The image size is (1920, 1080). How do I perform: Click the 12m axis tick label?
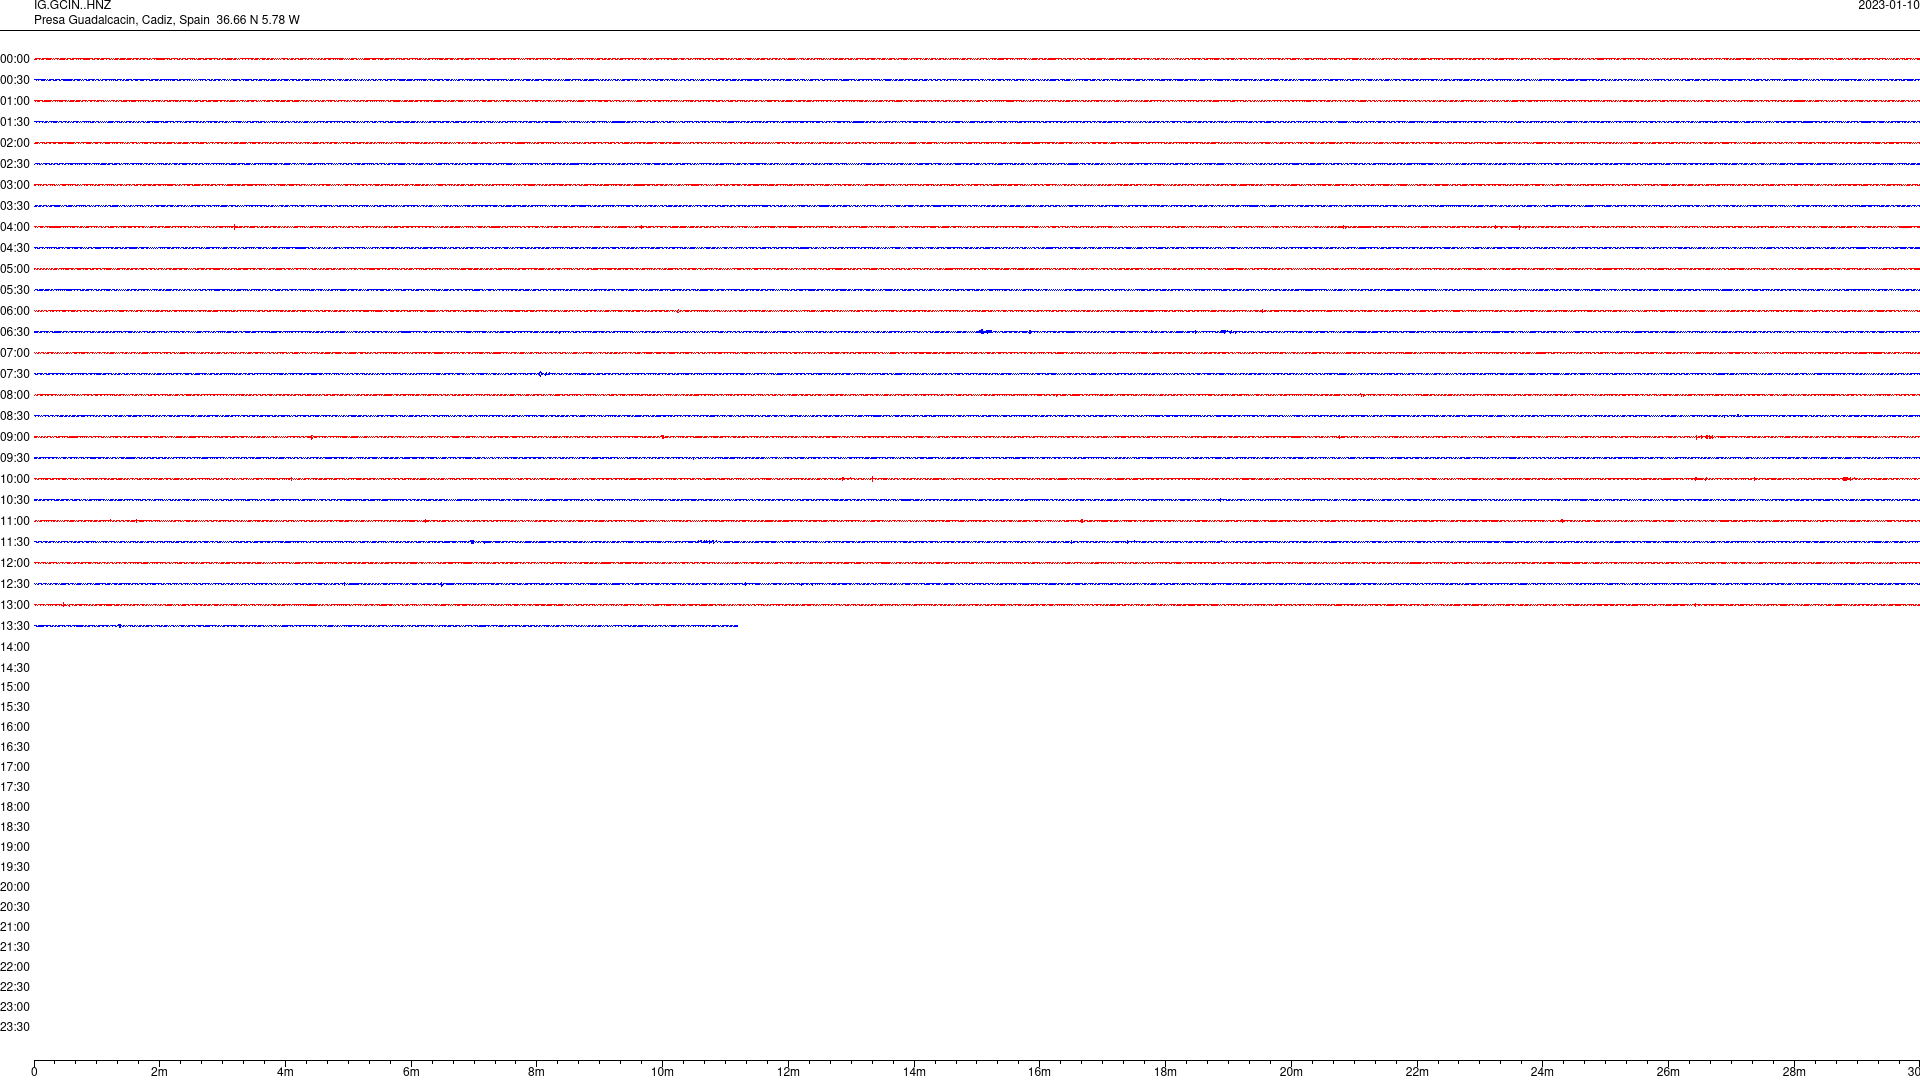[788, 1072]
